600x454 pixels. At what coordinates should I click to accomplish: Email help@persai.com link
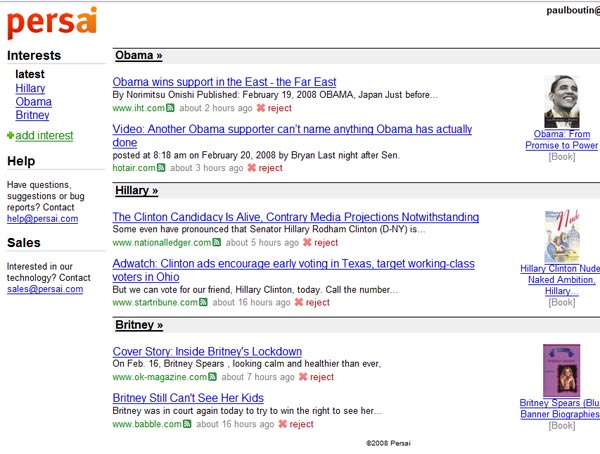[x=42, y=219]
